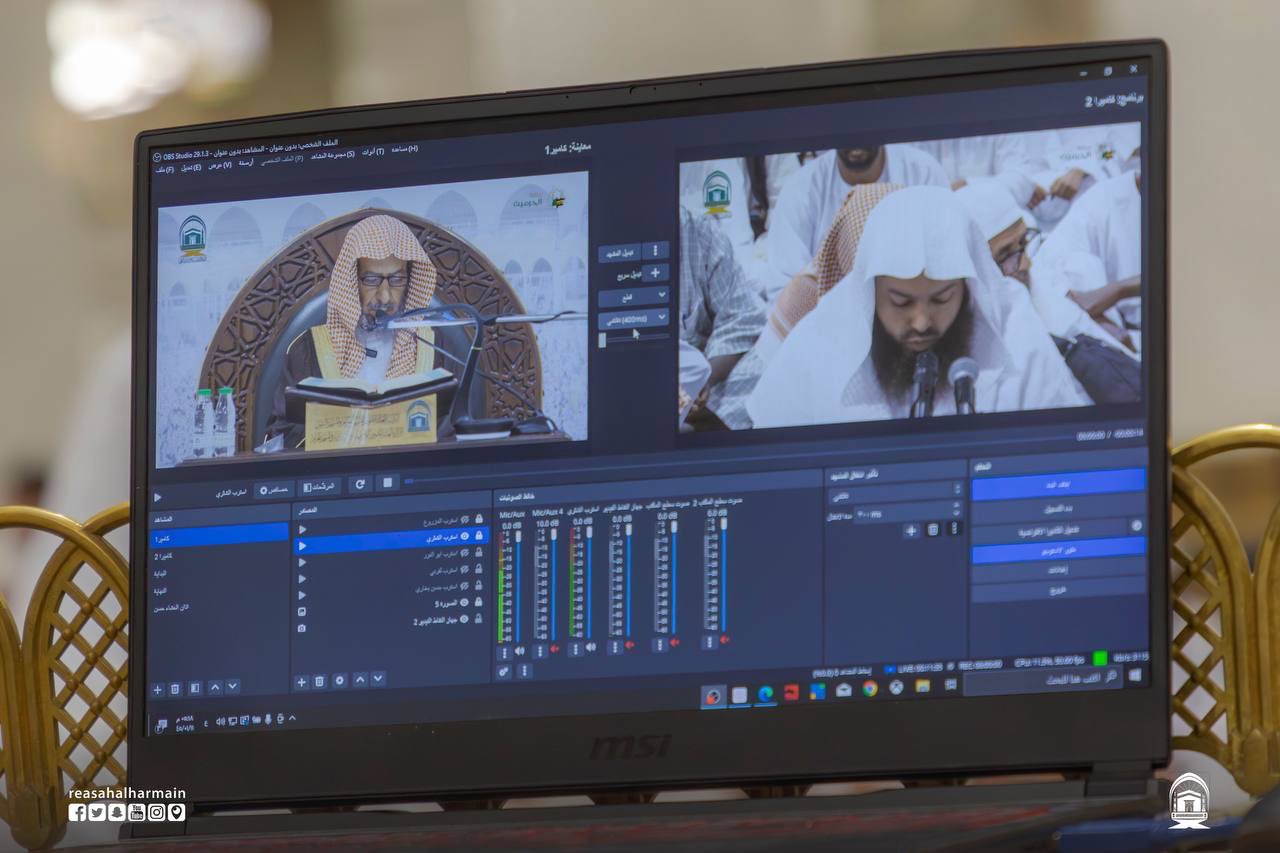Image resolution: width=1280 pixels, height=853 pixels.
Task: Open source properties gear in sources footer
Action: click(340, 680)
